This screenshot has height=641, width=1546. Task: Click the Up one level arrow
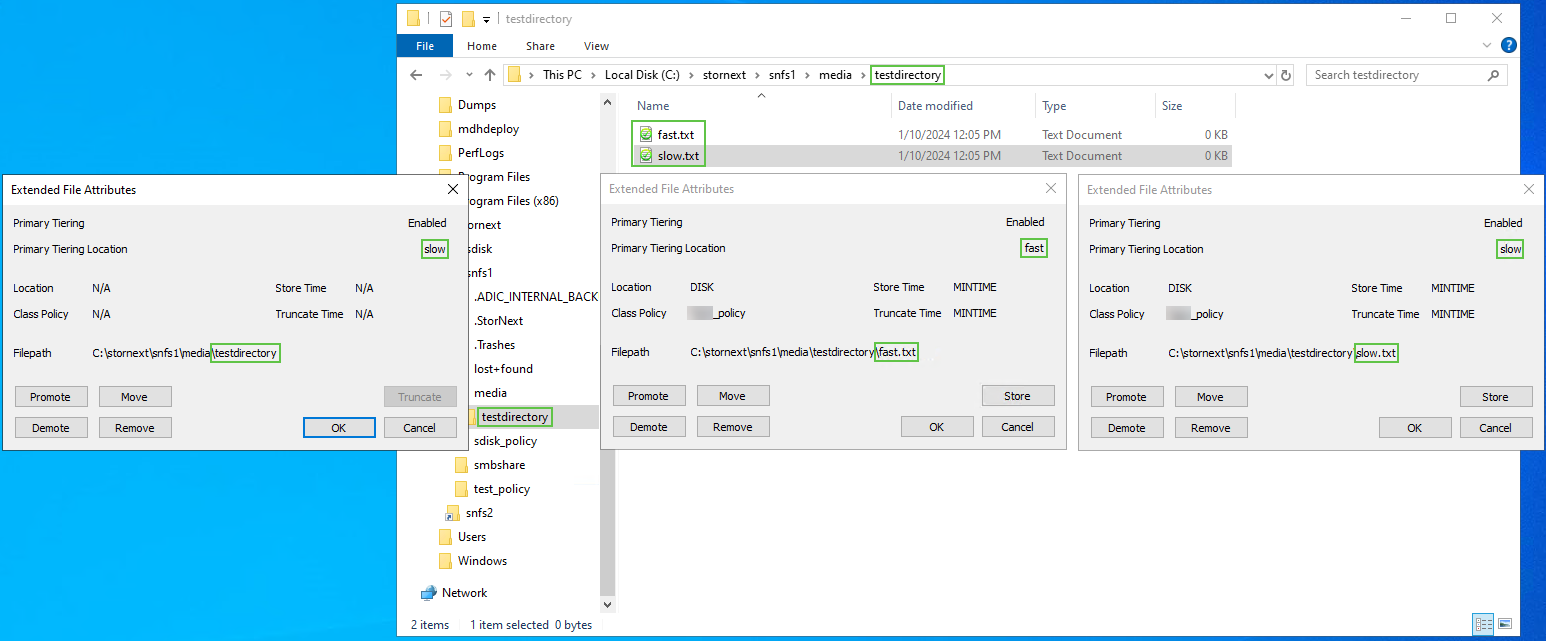(x=490, y=75)
